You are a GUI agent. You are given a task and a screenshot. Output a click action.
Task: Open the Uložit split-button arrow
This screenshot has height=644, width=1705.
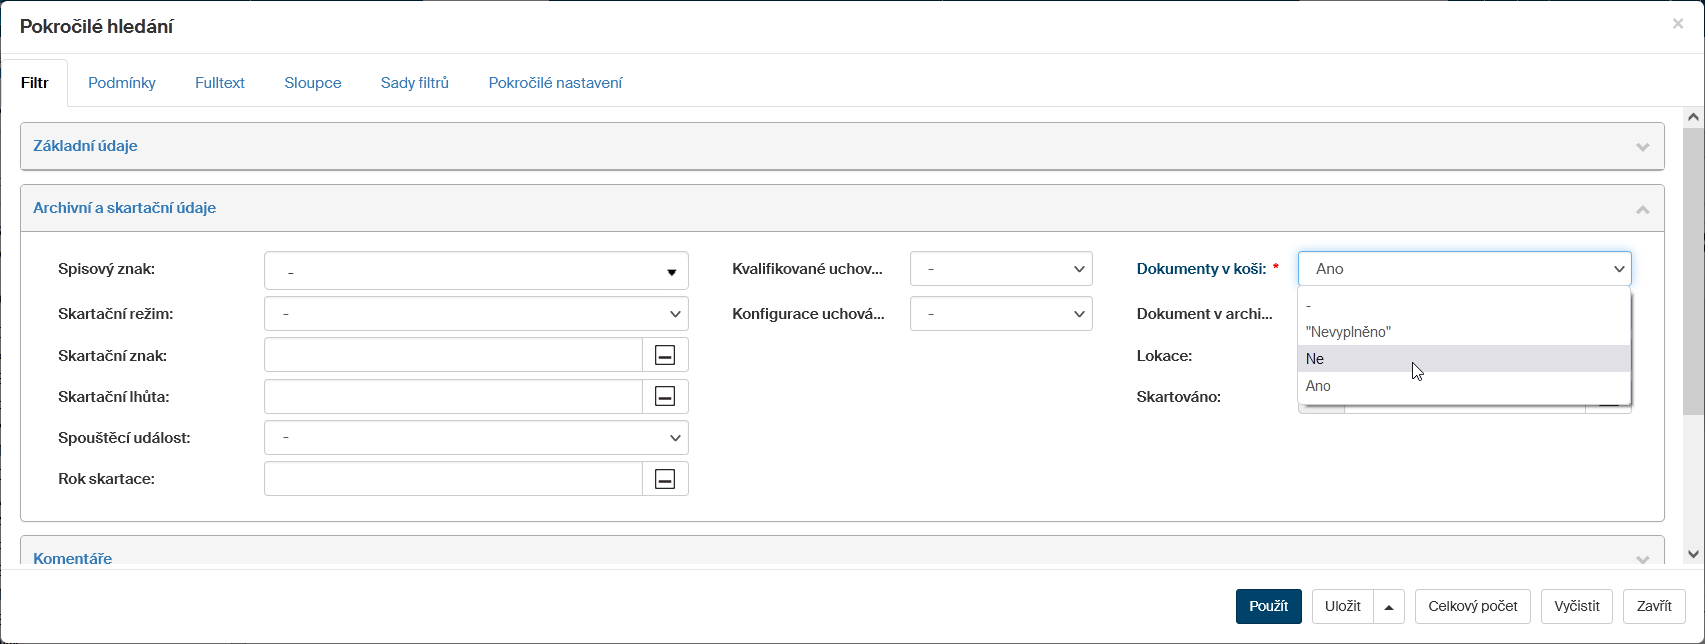1388,607
